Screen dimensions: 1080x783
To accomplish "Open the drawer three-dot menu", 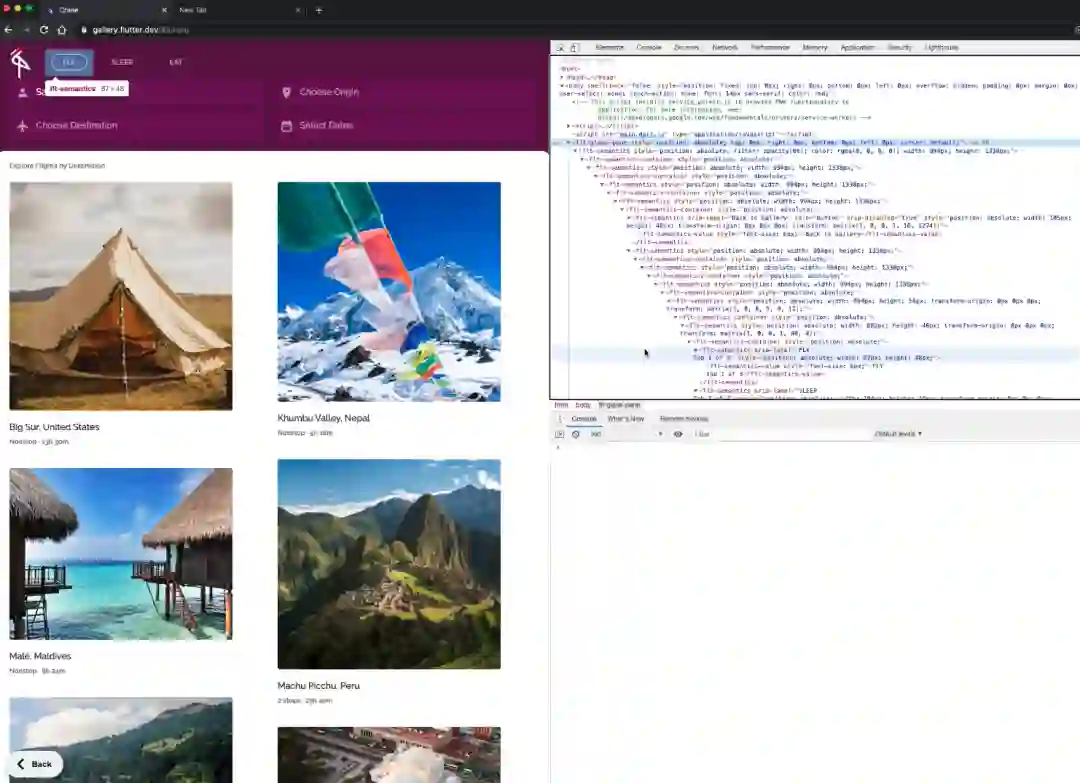I will click(559, 419).
